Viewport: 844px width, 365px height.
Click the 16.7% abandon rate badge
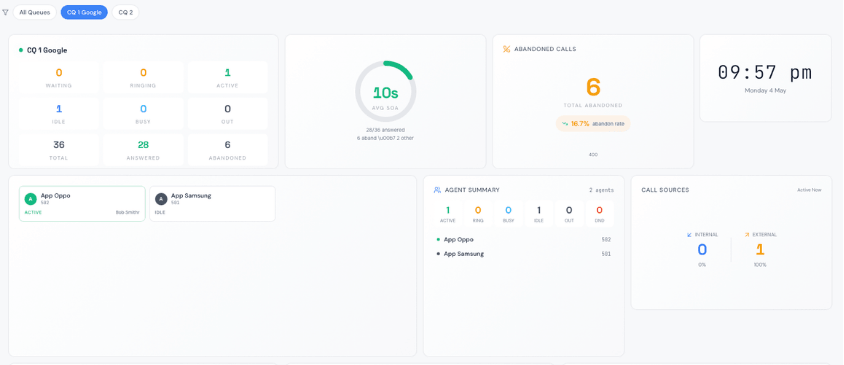coord(593,123)
